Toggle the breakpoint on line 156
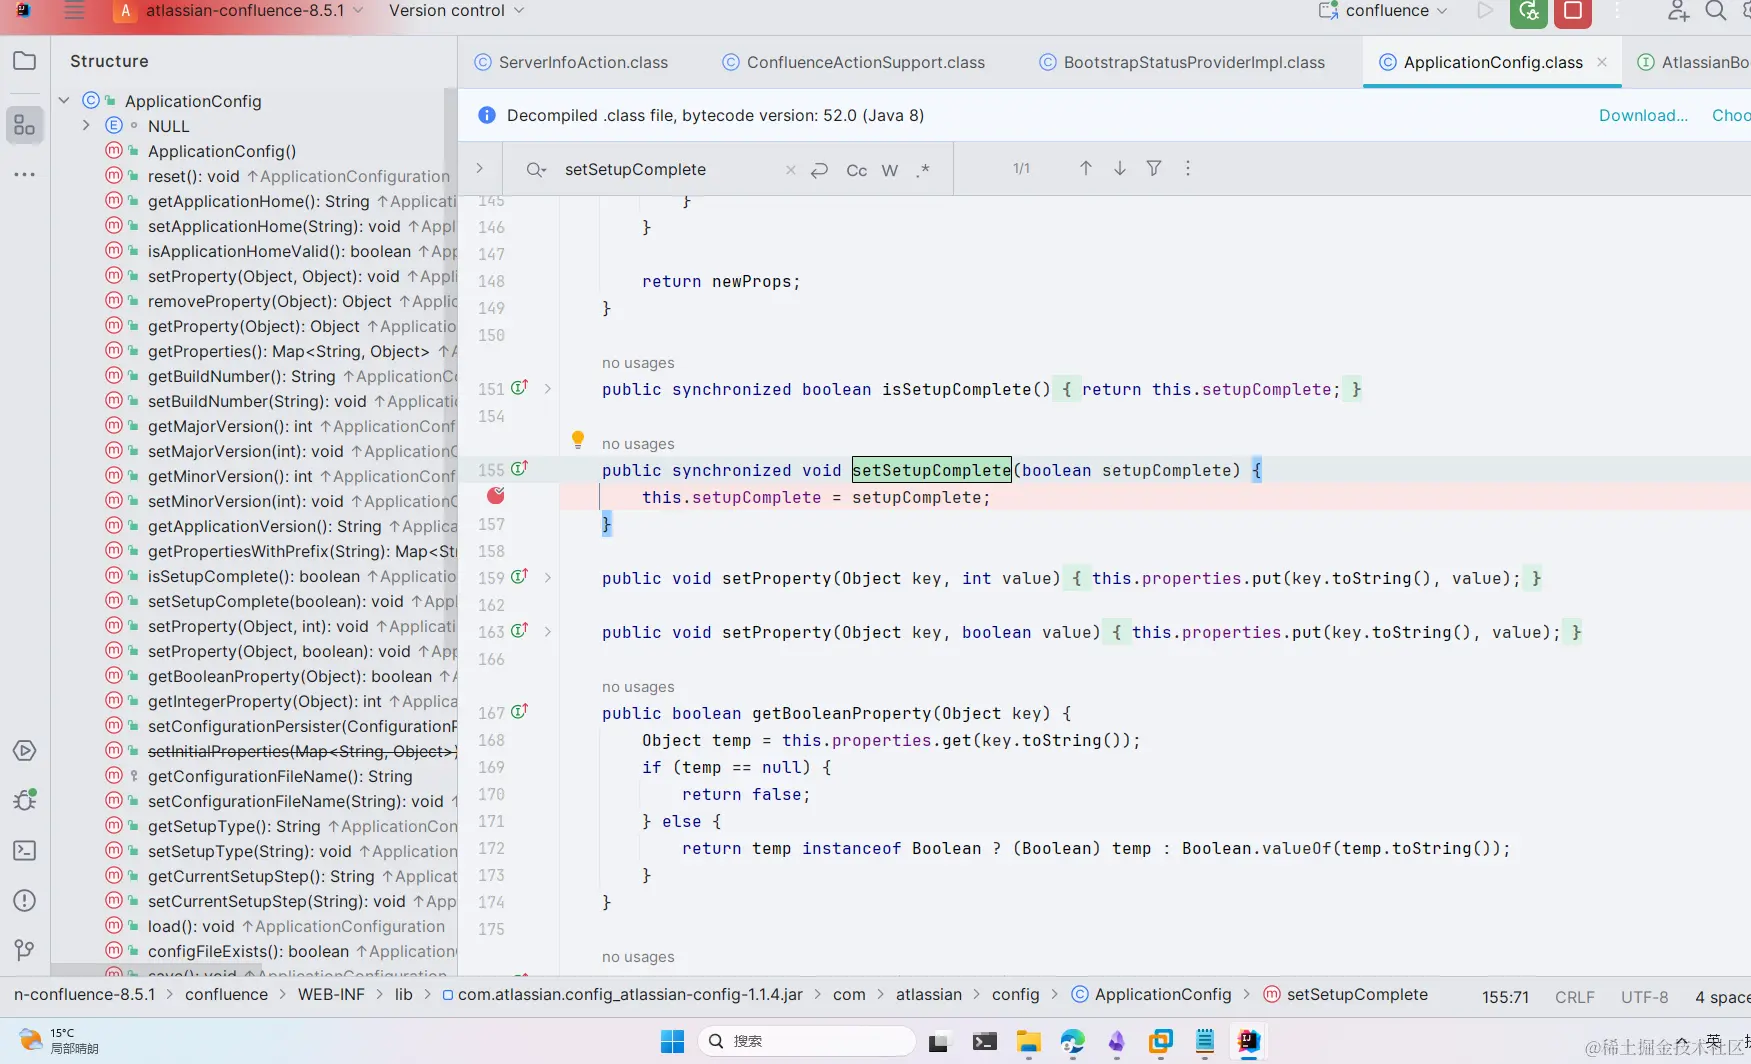The height and width of the screenshot is (1064, 1751). [495, 496]
